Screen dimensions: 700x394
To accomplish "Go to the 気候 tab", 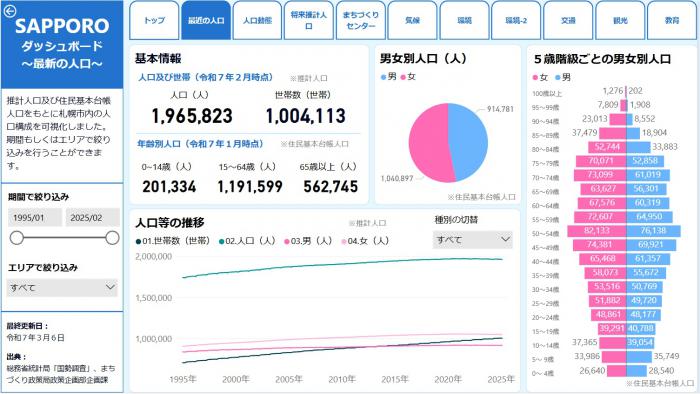I will (412, 21).
